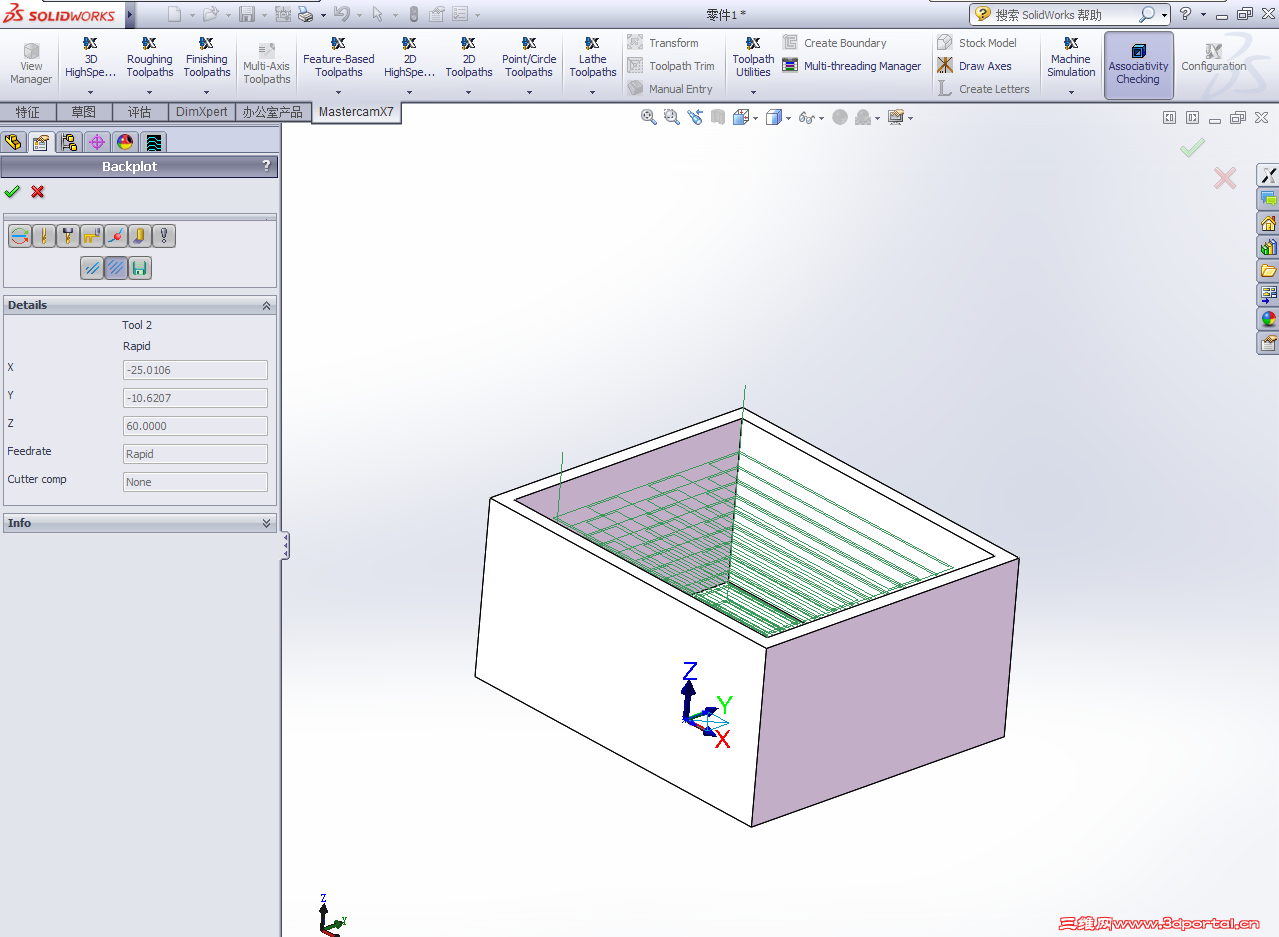This screenshot has width=1279, height=937.
Task: Toggle display holder in Backplot
Action: [x=68, y=236]
